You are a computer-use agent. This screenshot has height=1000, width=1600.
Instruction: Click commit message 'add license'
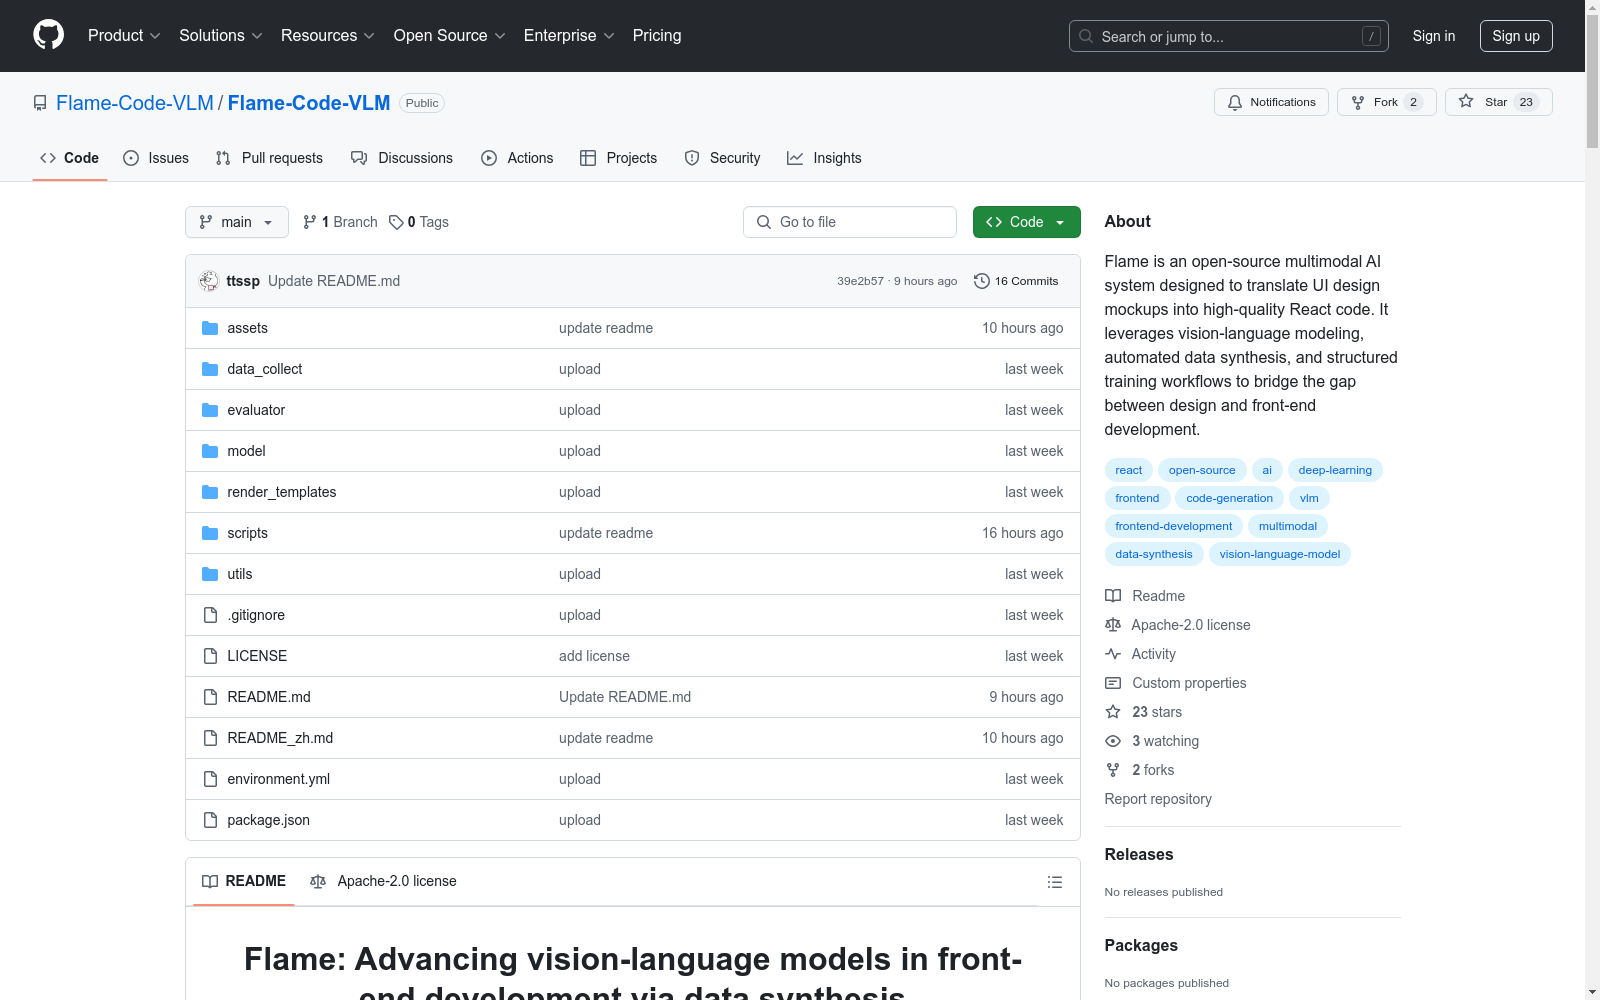coord(594,656)
